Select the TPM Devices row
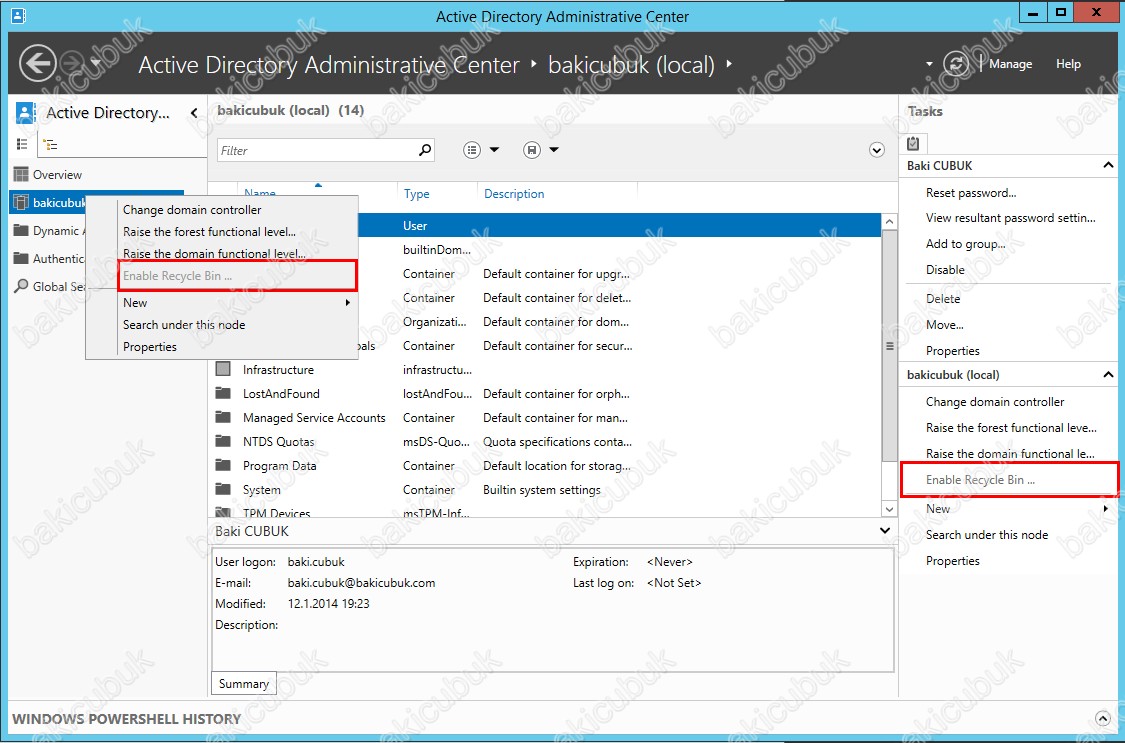This screenshot has width=1125, height=743. coord(547,511)
